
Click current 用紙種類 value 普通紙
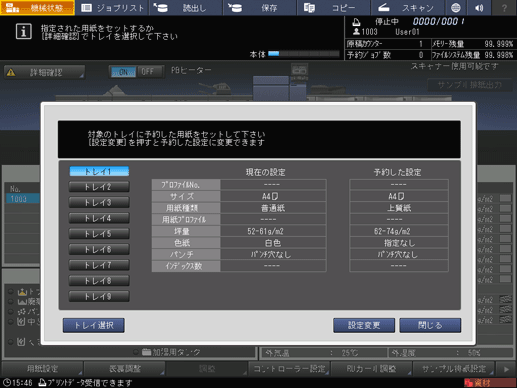click(x=273, y=208)
